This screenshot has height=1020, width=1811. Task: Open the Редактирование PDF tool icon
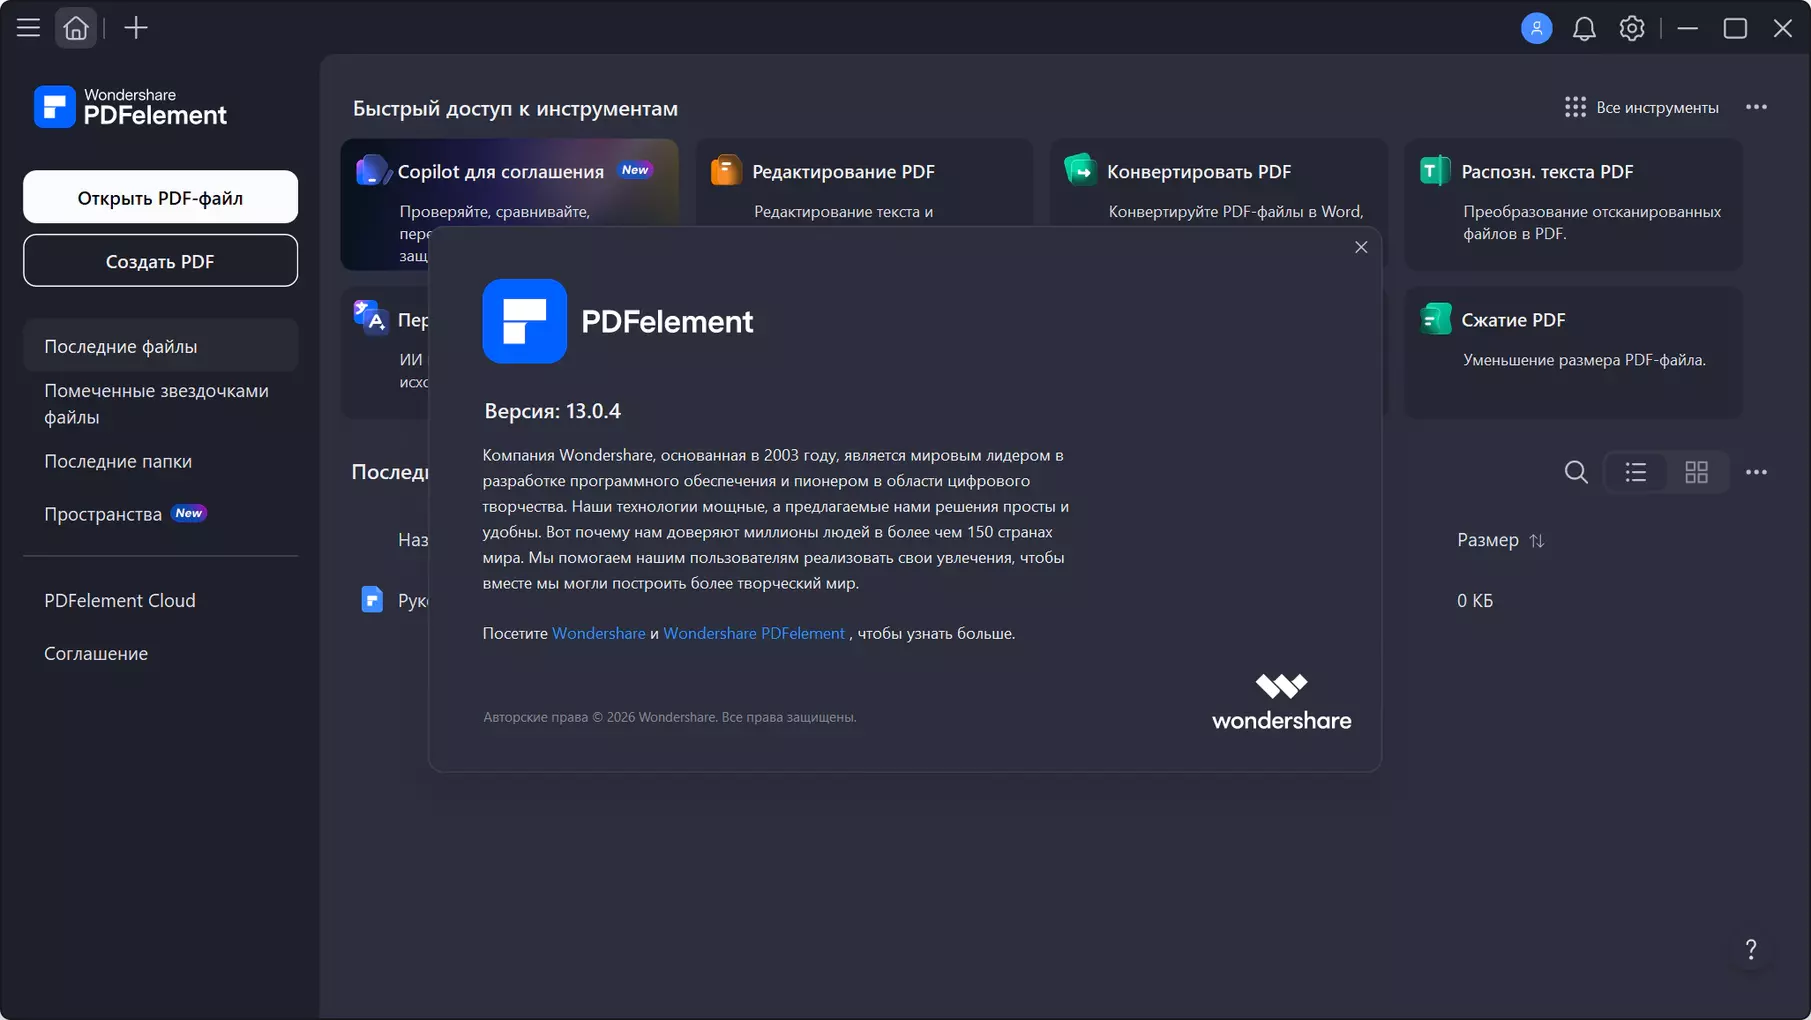coord(726,171)
